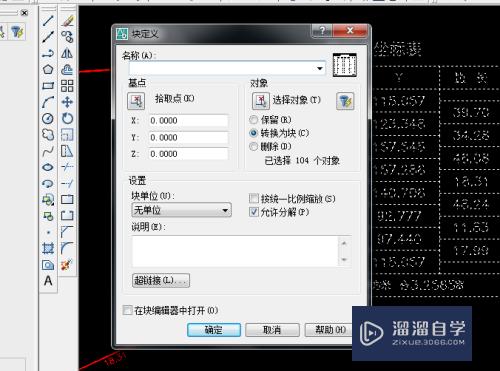This screenshot has height=371, width=500.
Task: Select the Stretch tool
Action: (x=67, y=151)
